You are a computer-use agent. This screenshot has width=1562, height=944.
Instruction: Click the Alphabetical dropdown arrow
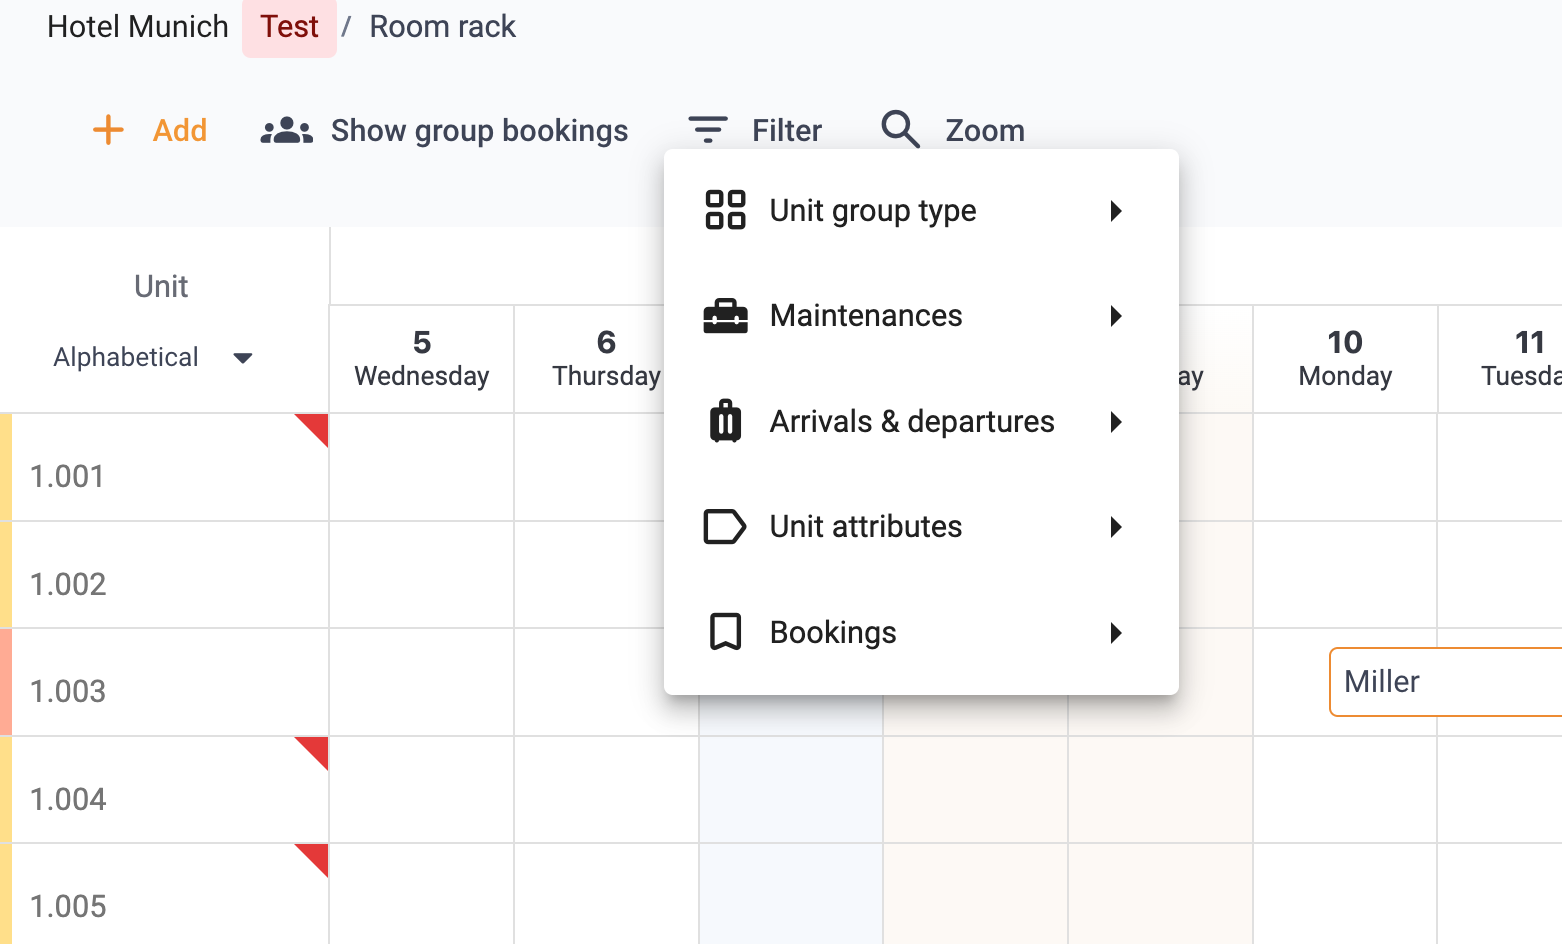(242, 358)
